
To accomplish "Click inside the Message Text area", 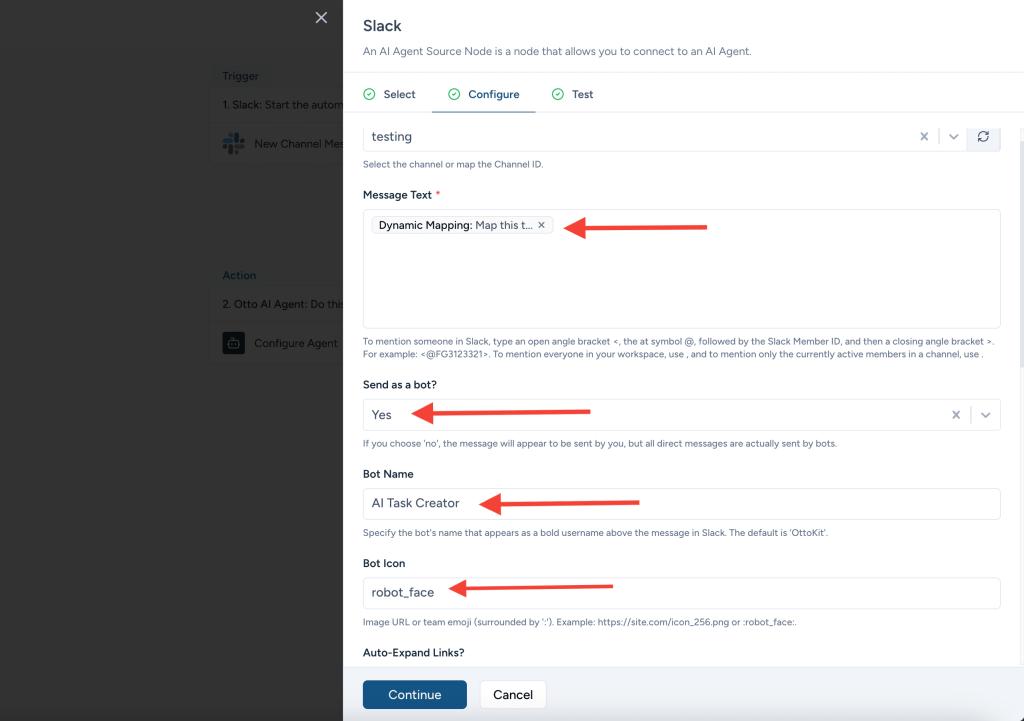I will 681,268.
